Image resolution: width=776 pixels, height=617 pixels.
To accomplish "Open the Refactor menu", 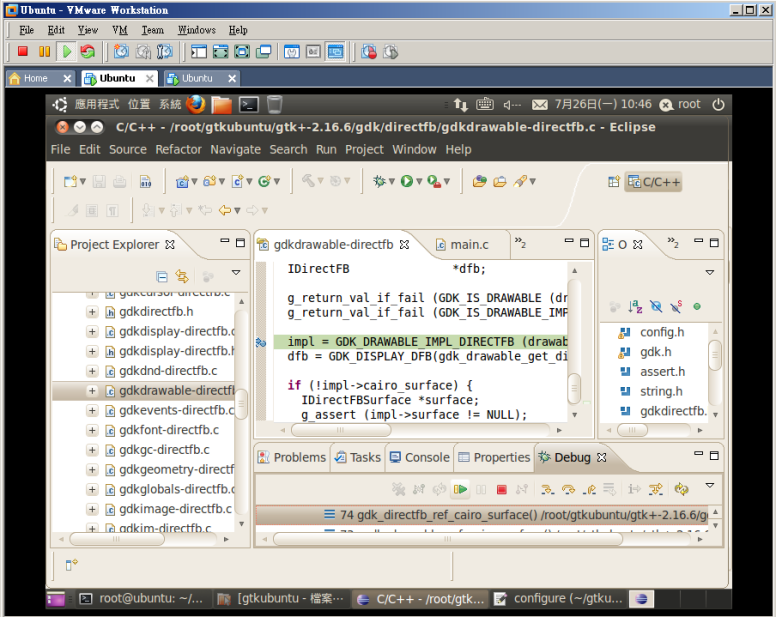I will point(178,149).
